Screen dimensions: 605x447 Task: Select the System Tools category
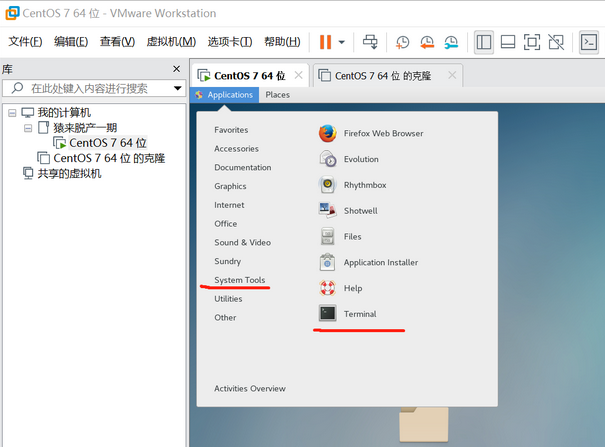click(240, 280)
